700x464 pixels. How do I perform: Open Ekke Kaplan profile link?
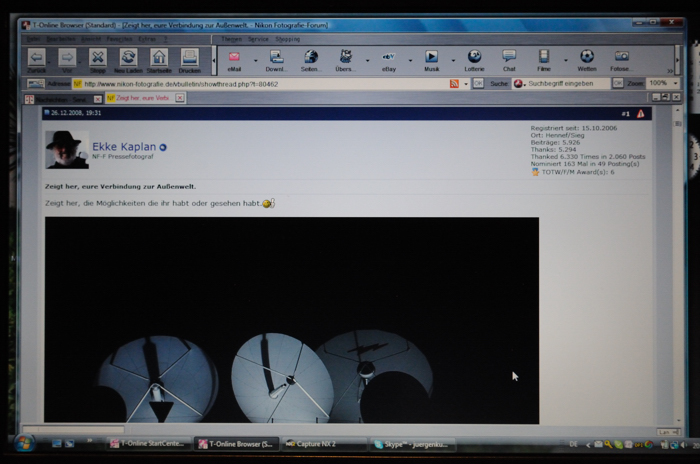tap(124, 146)
